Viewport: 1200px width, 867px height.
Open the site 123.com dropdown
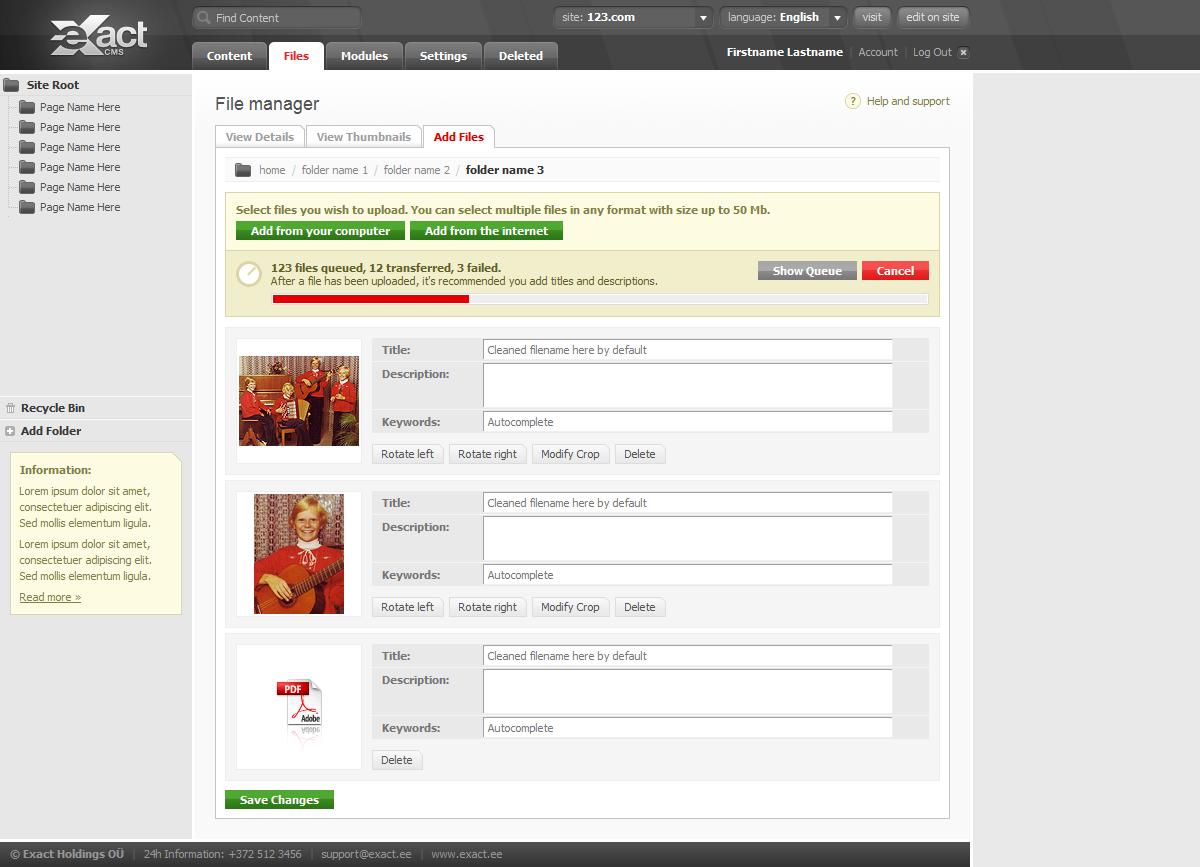(x=633, y=17)
